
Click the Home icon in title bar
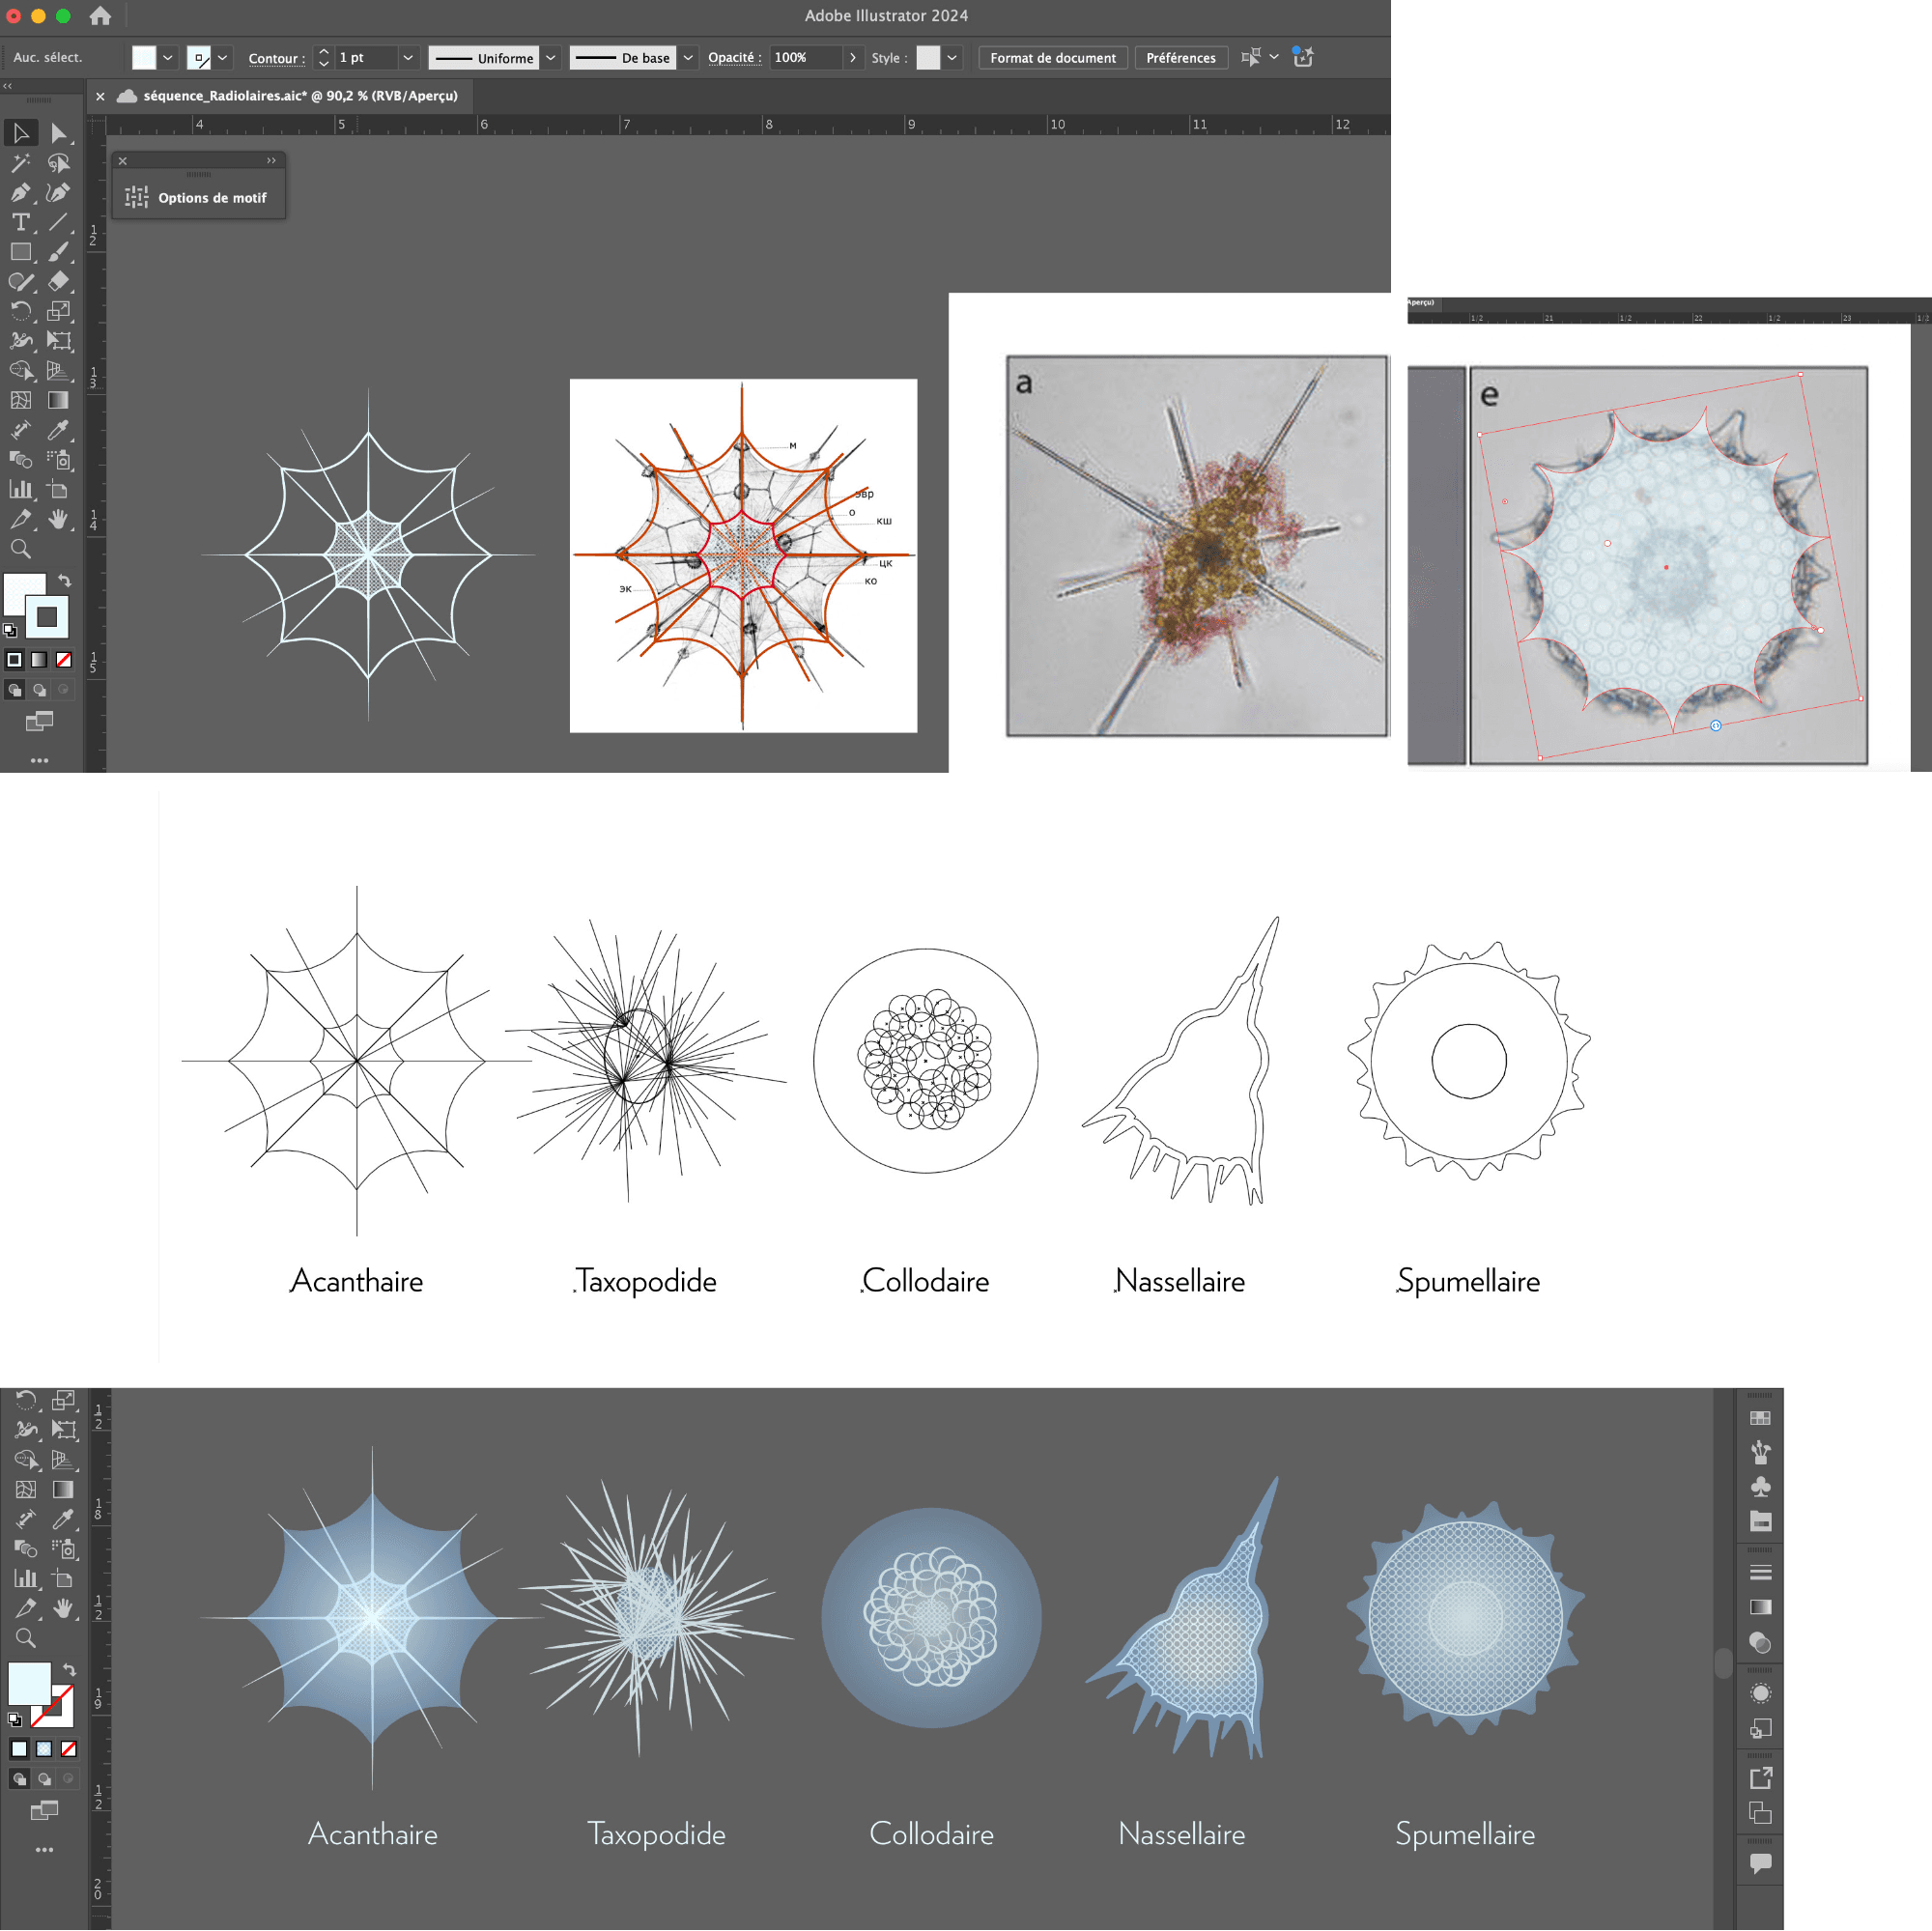tap(100, 16)
